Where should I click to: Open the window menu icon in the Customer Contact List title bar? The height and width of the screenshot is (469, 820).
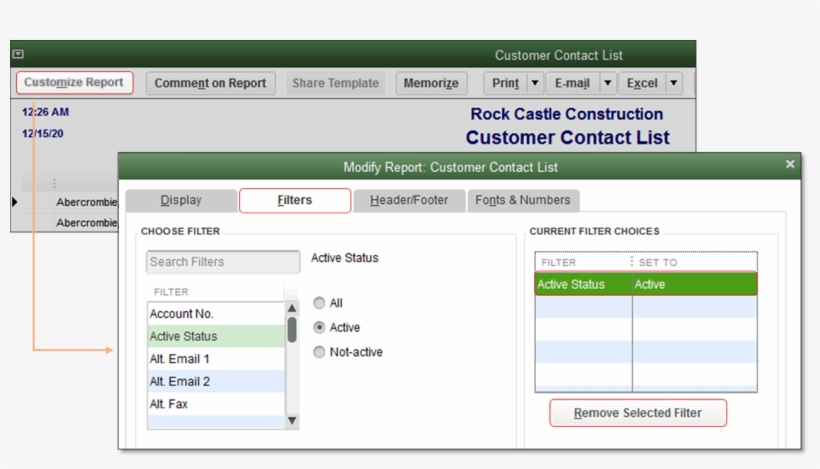(x=18, y=54)
